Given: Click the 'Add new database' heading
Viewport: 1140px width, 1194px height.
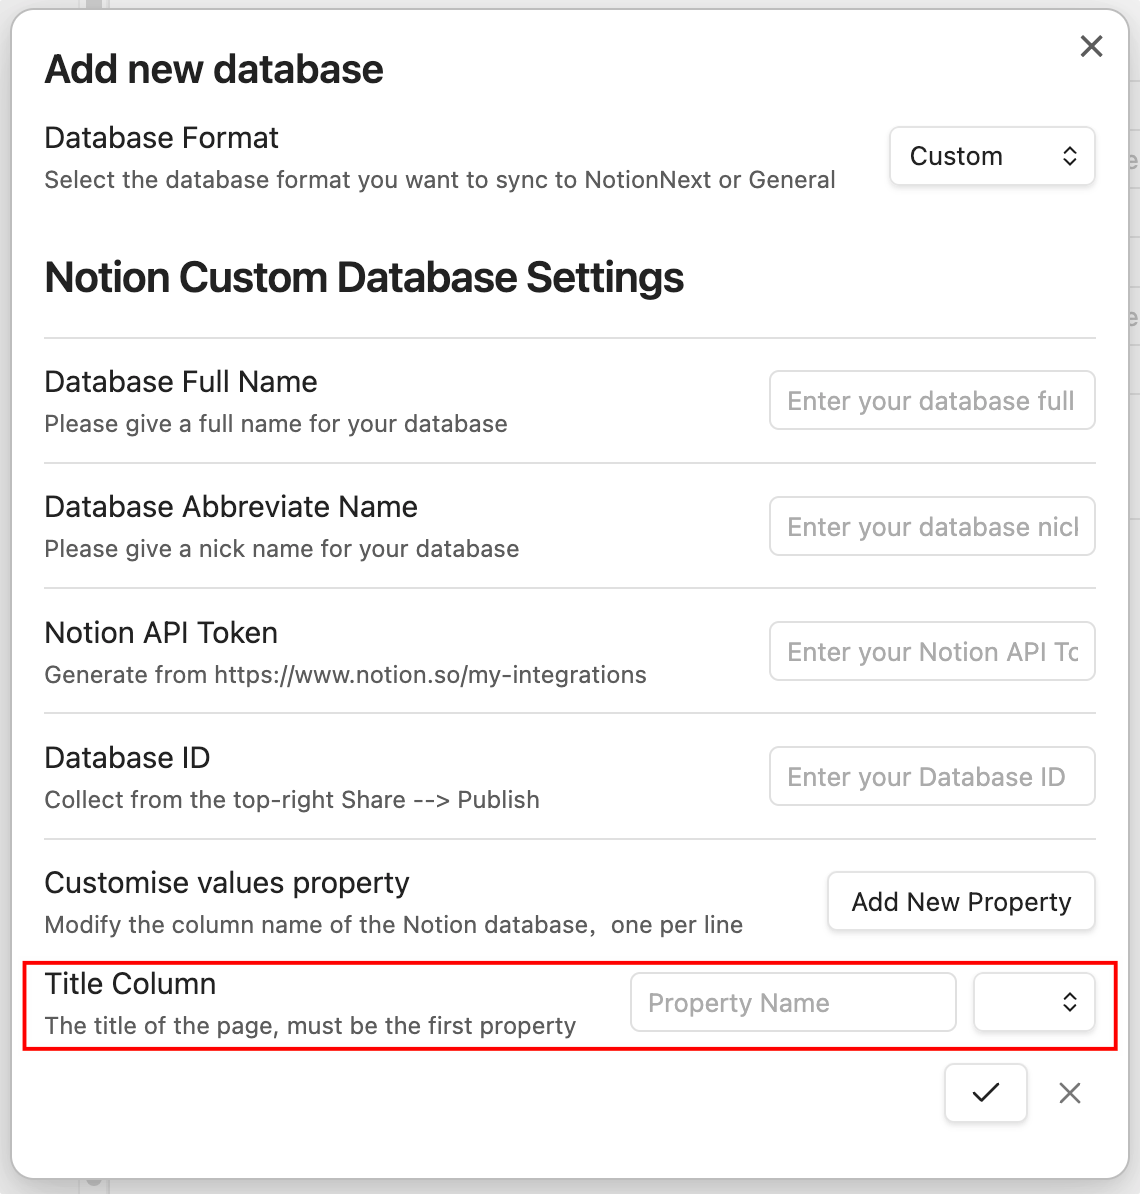Looking at the screenshot, I should click(214, 69).
